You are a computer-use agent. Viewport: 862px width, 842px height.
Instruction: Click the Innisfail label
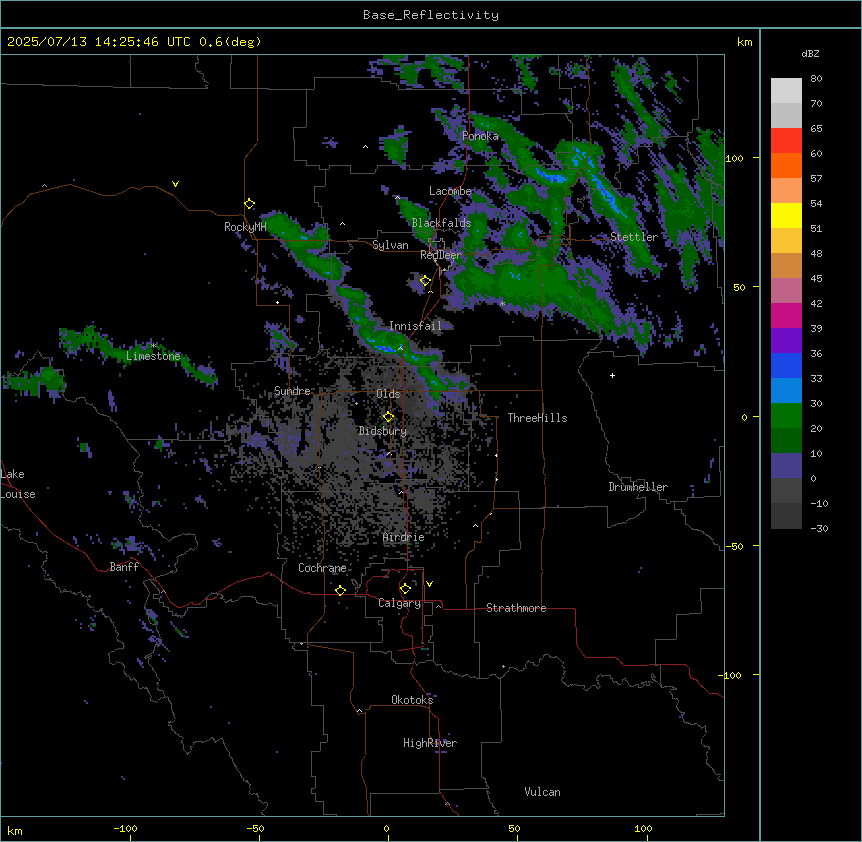click(x=415, y=326)
